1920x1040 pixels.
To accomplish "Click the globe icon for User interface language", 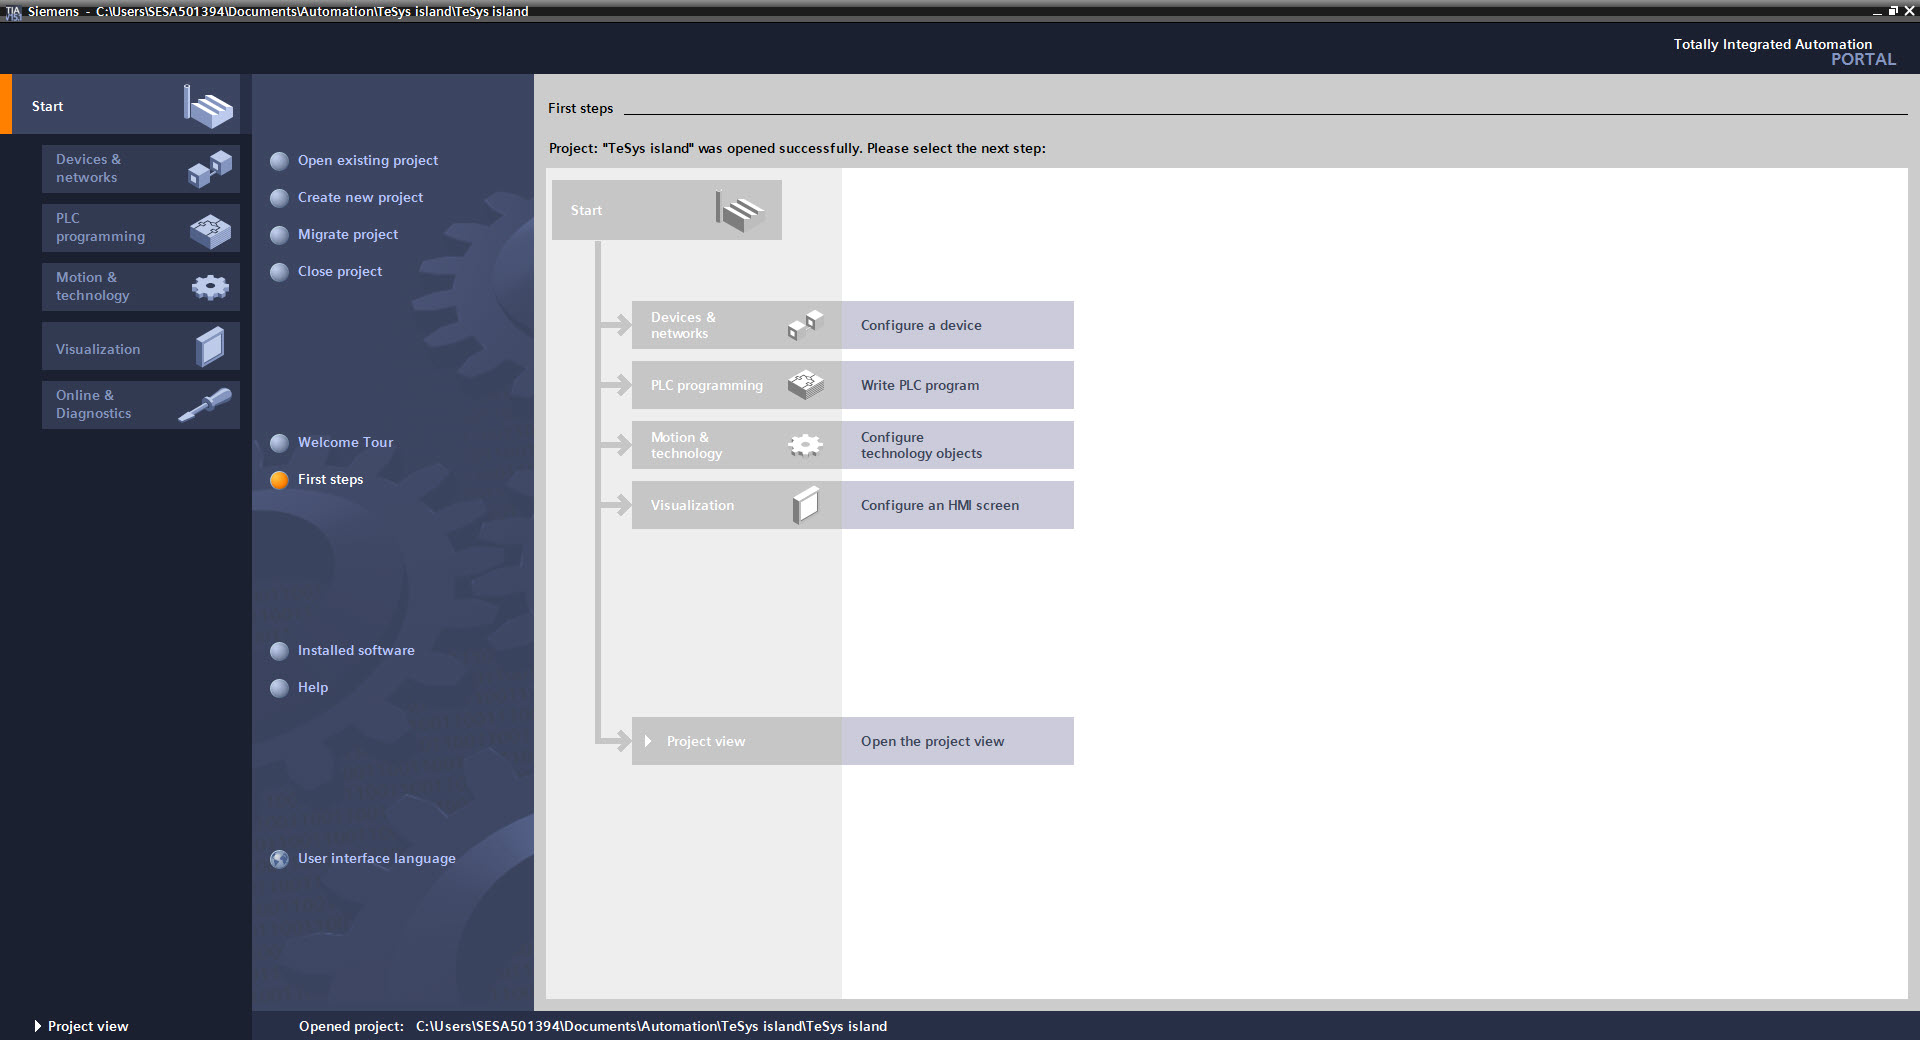I will [x=280, y=859].
